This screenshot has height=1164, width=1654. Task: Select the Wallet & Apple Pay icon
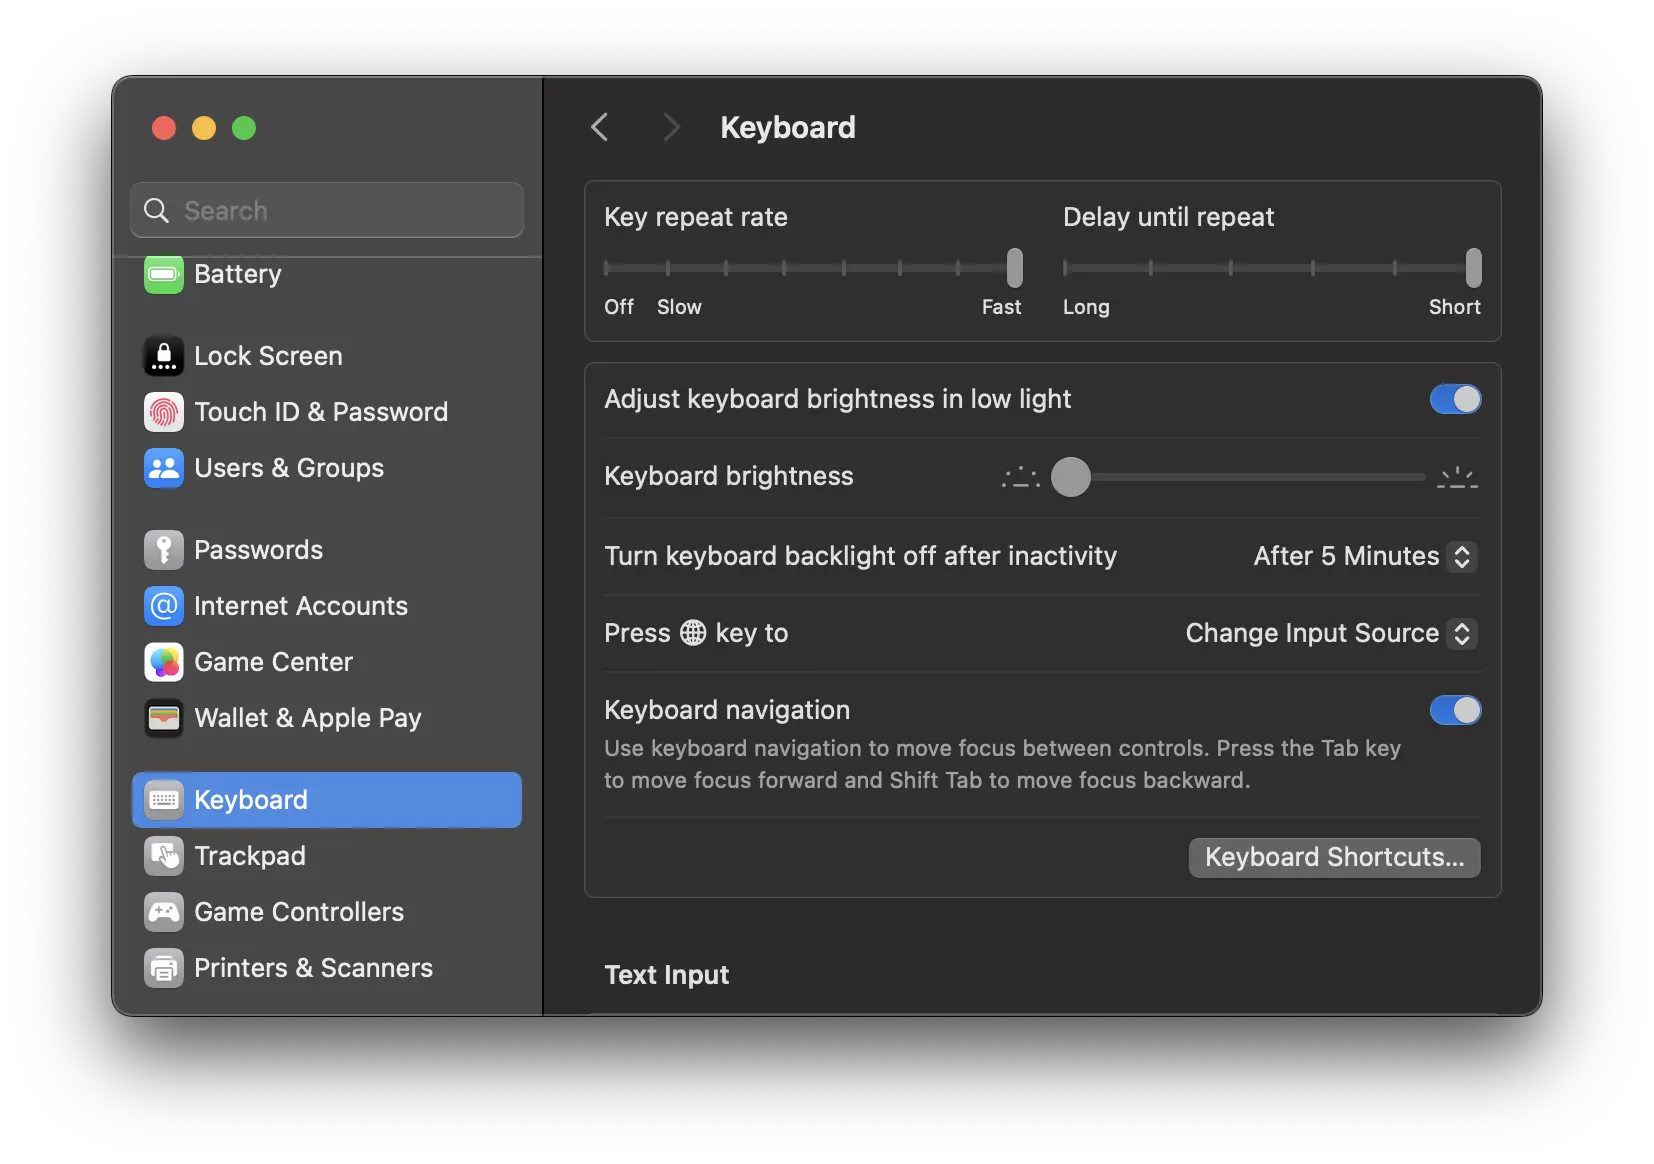coord(163,718)
